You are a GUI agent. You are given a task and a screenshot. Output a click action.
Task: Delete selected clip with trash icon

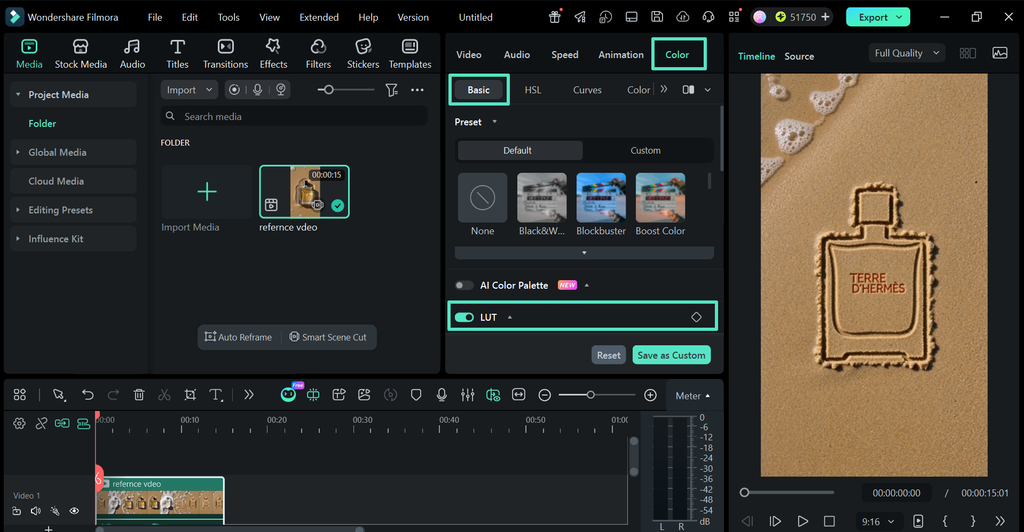point(138,394)
